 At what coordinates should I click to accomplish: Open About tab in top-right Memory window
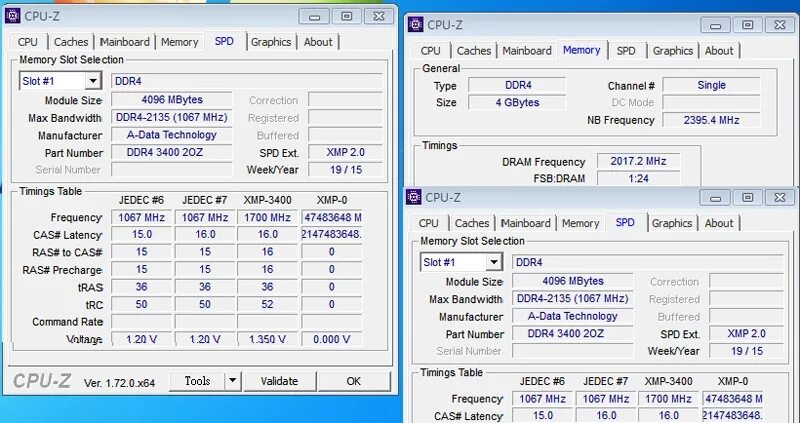(719, 51)
